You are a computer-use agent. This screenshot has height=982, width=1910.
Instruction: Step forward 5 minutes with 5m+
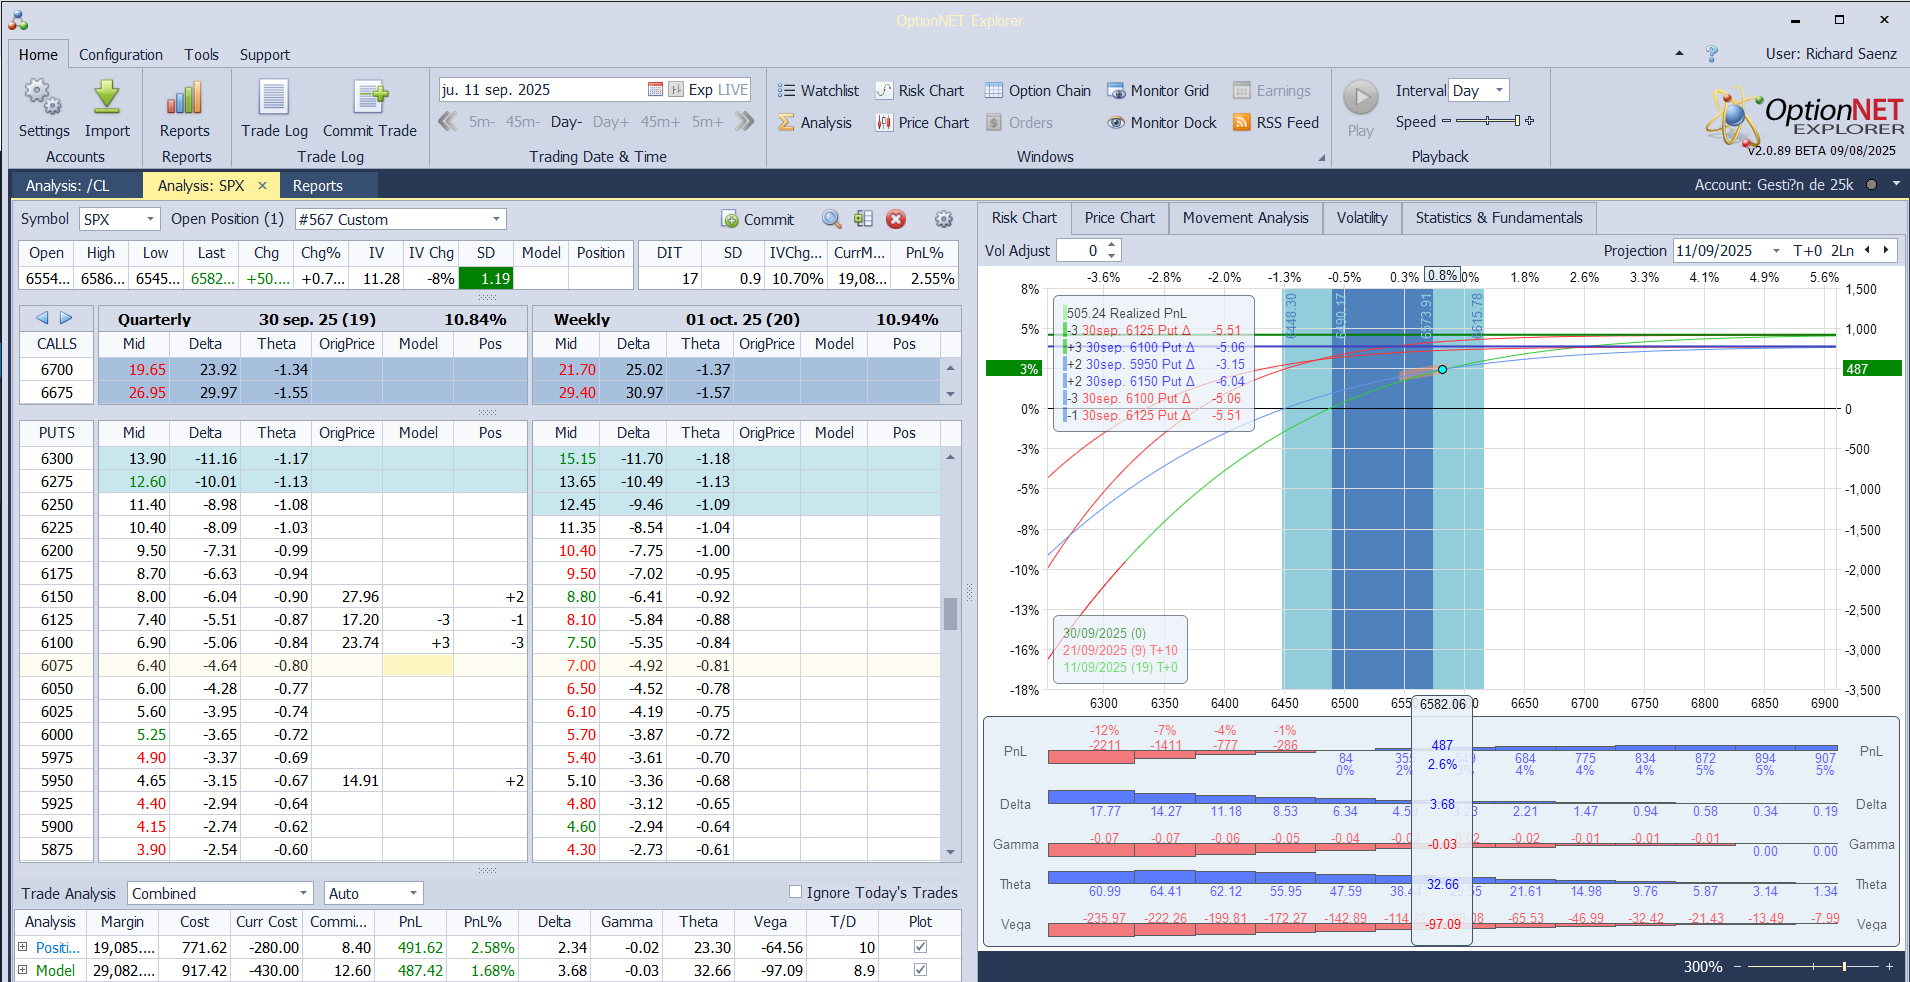707,122
